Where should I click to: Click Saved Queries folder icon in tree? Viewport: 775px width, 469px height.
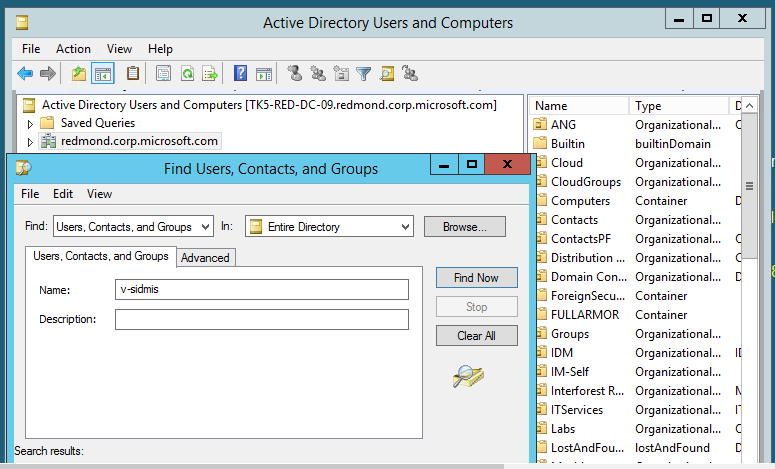tap(47, 123)
